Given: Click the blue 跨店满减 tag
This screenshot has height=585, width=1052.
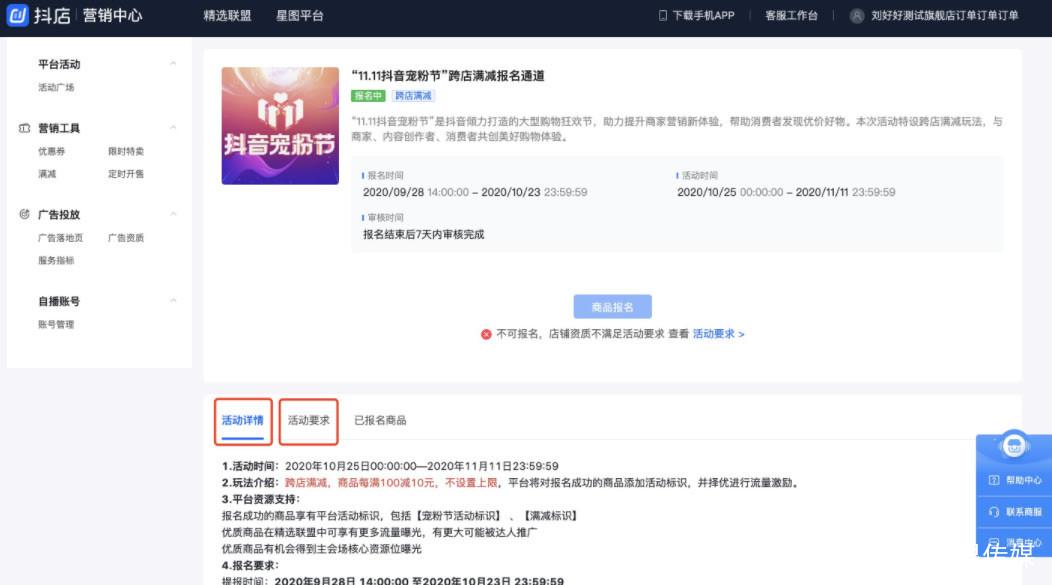Looking at the screenshot, I should (x=413, y=96).
